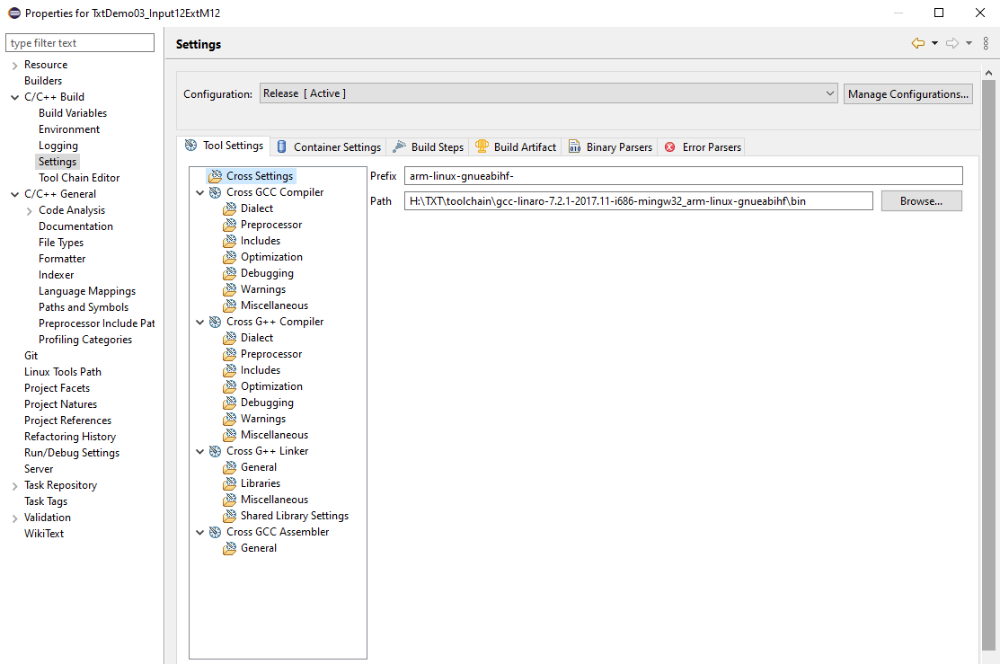Click Browse to change the toolchain path
This screenshot has height=664, width=1000.
point(920,200)
